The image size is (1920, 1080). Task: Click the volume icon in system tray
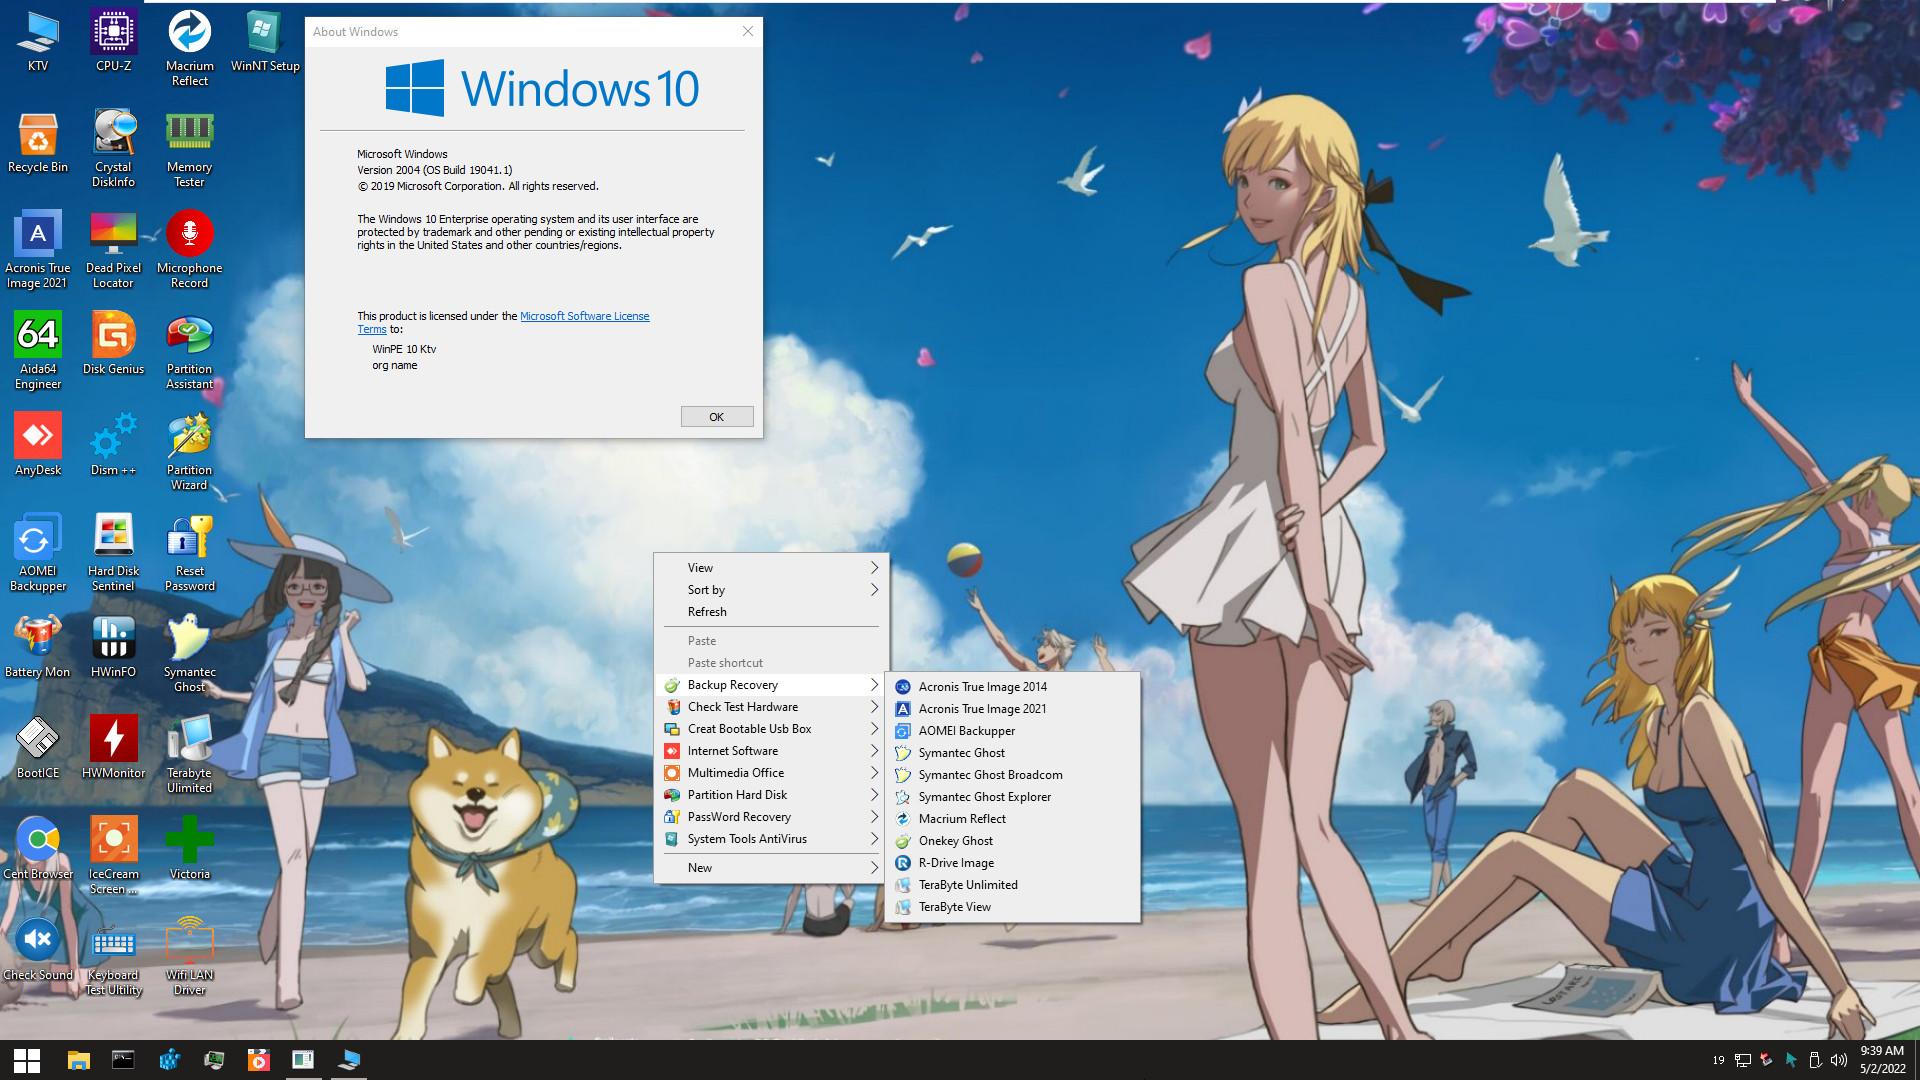click(1838, 1060)
